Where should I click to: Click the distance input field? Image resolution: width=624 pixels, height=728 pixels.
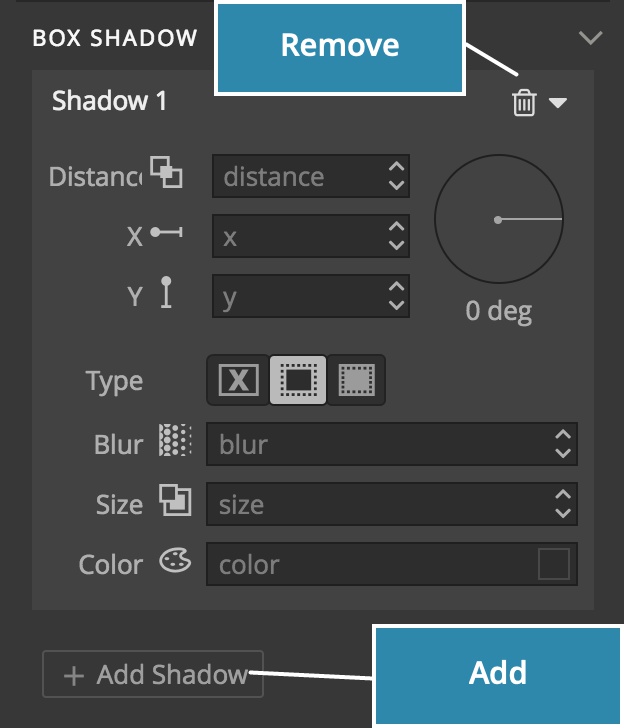click(298, 177)
